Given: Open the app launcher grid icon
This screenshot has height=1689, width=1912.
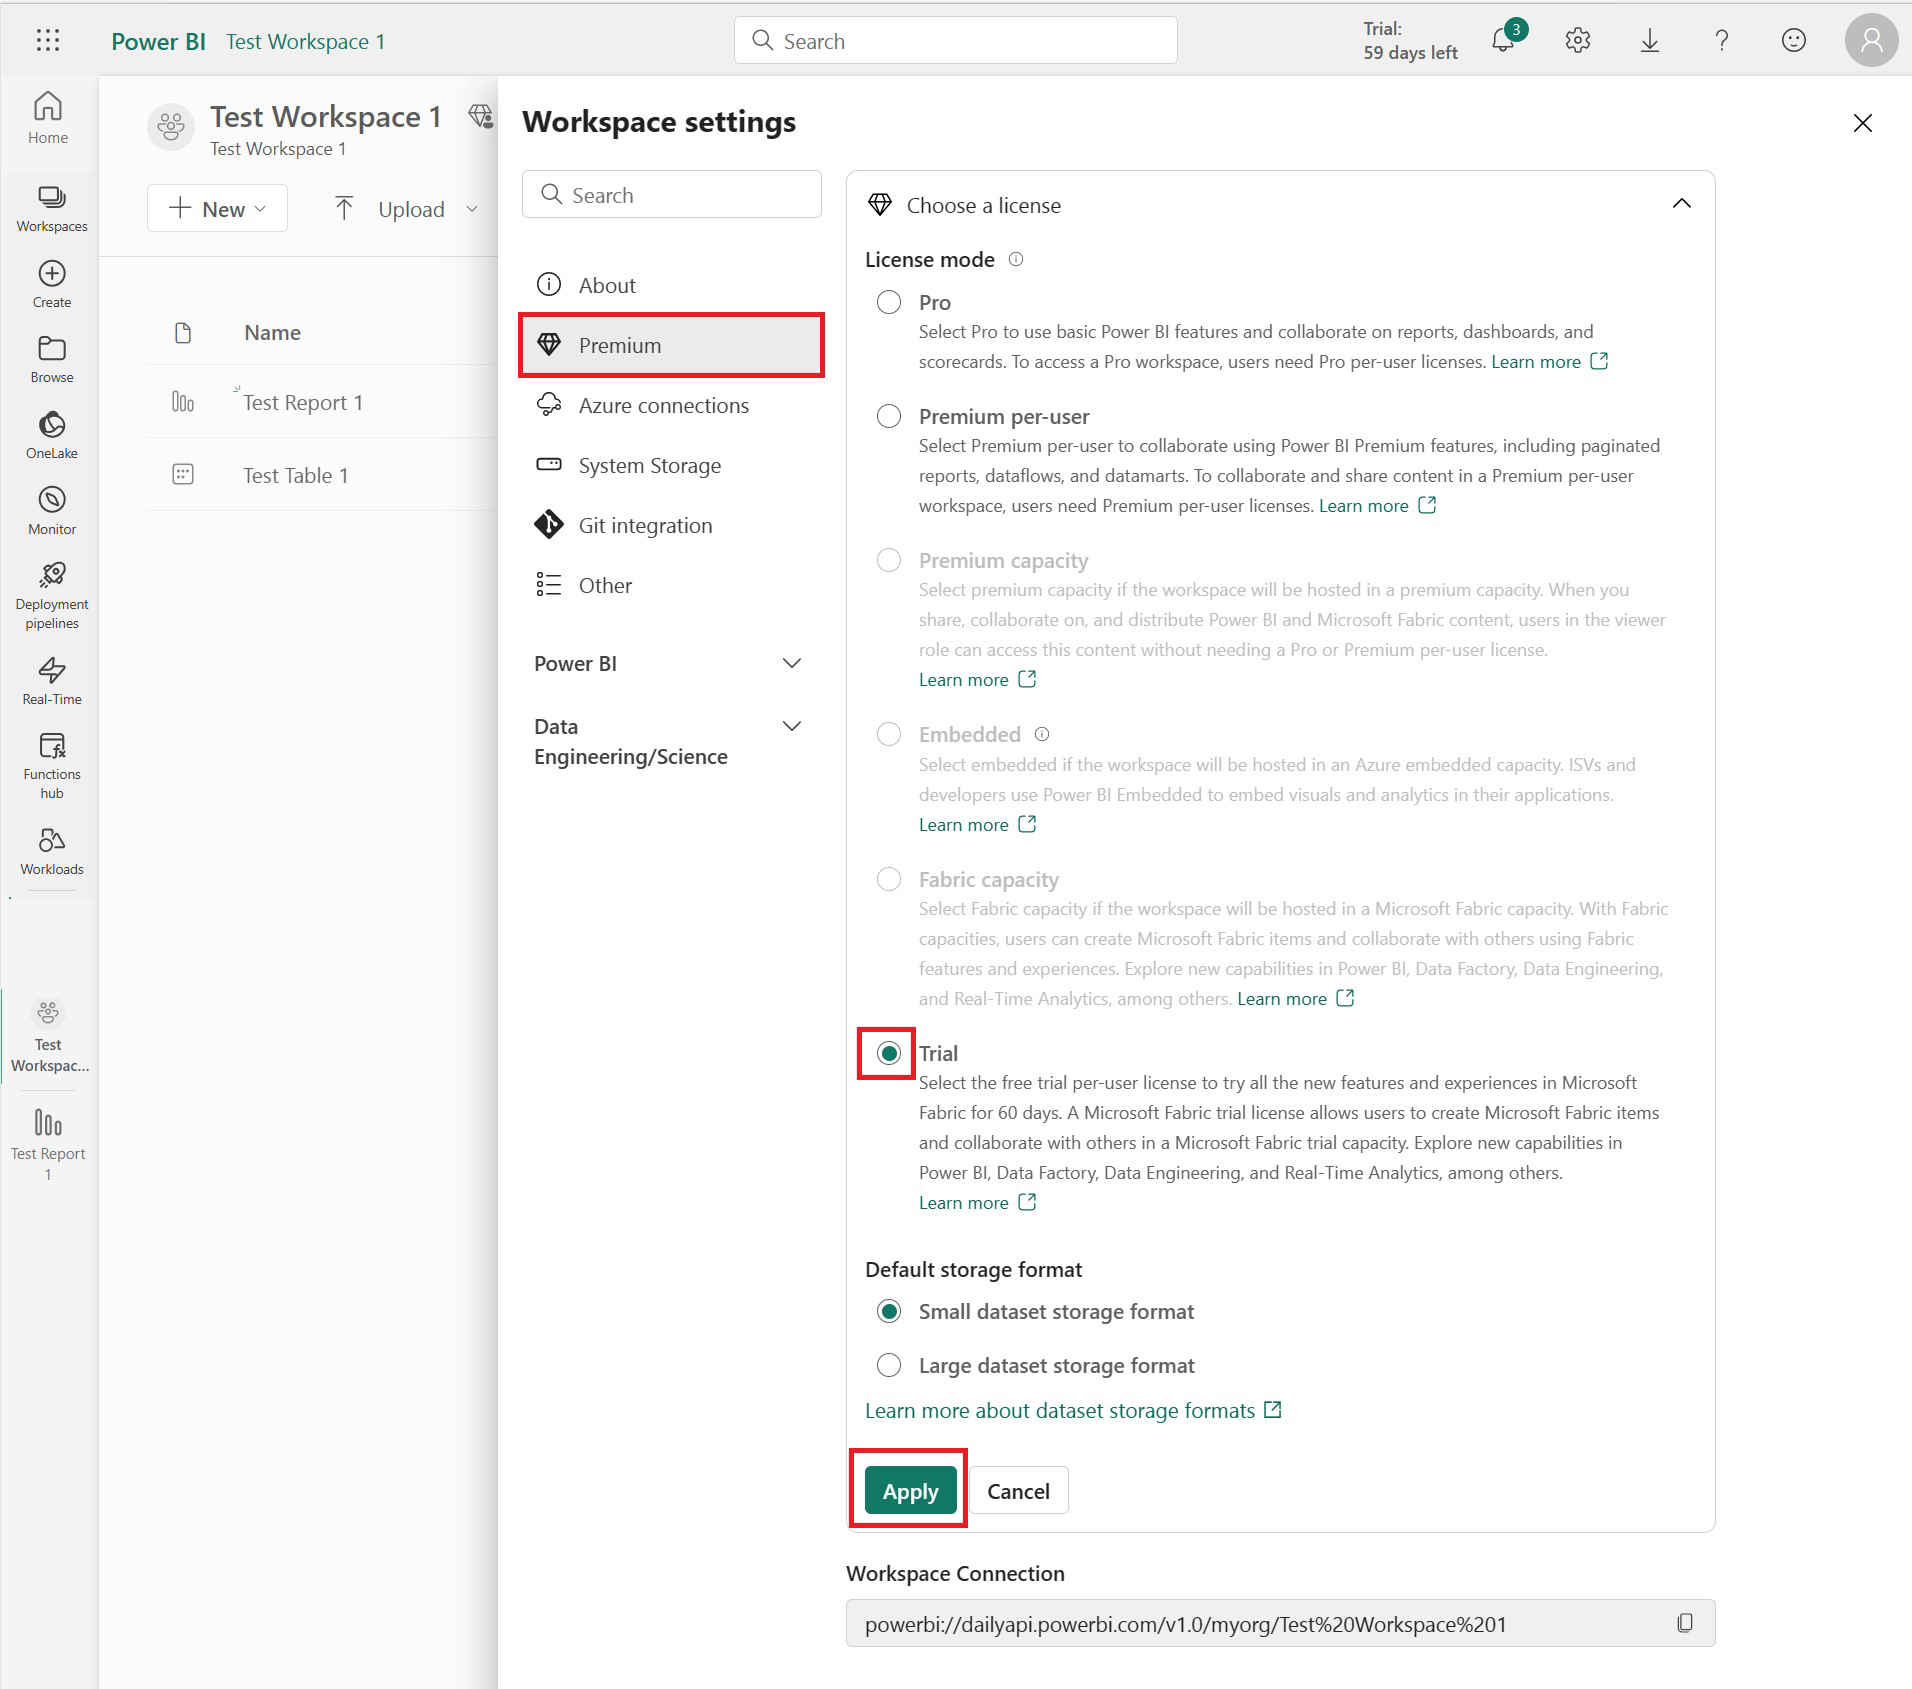Looking at the screenshot, I should pos(48,41).
